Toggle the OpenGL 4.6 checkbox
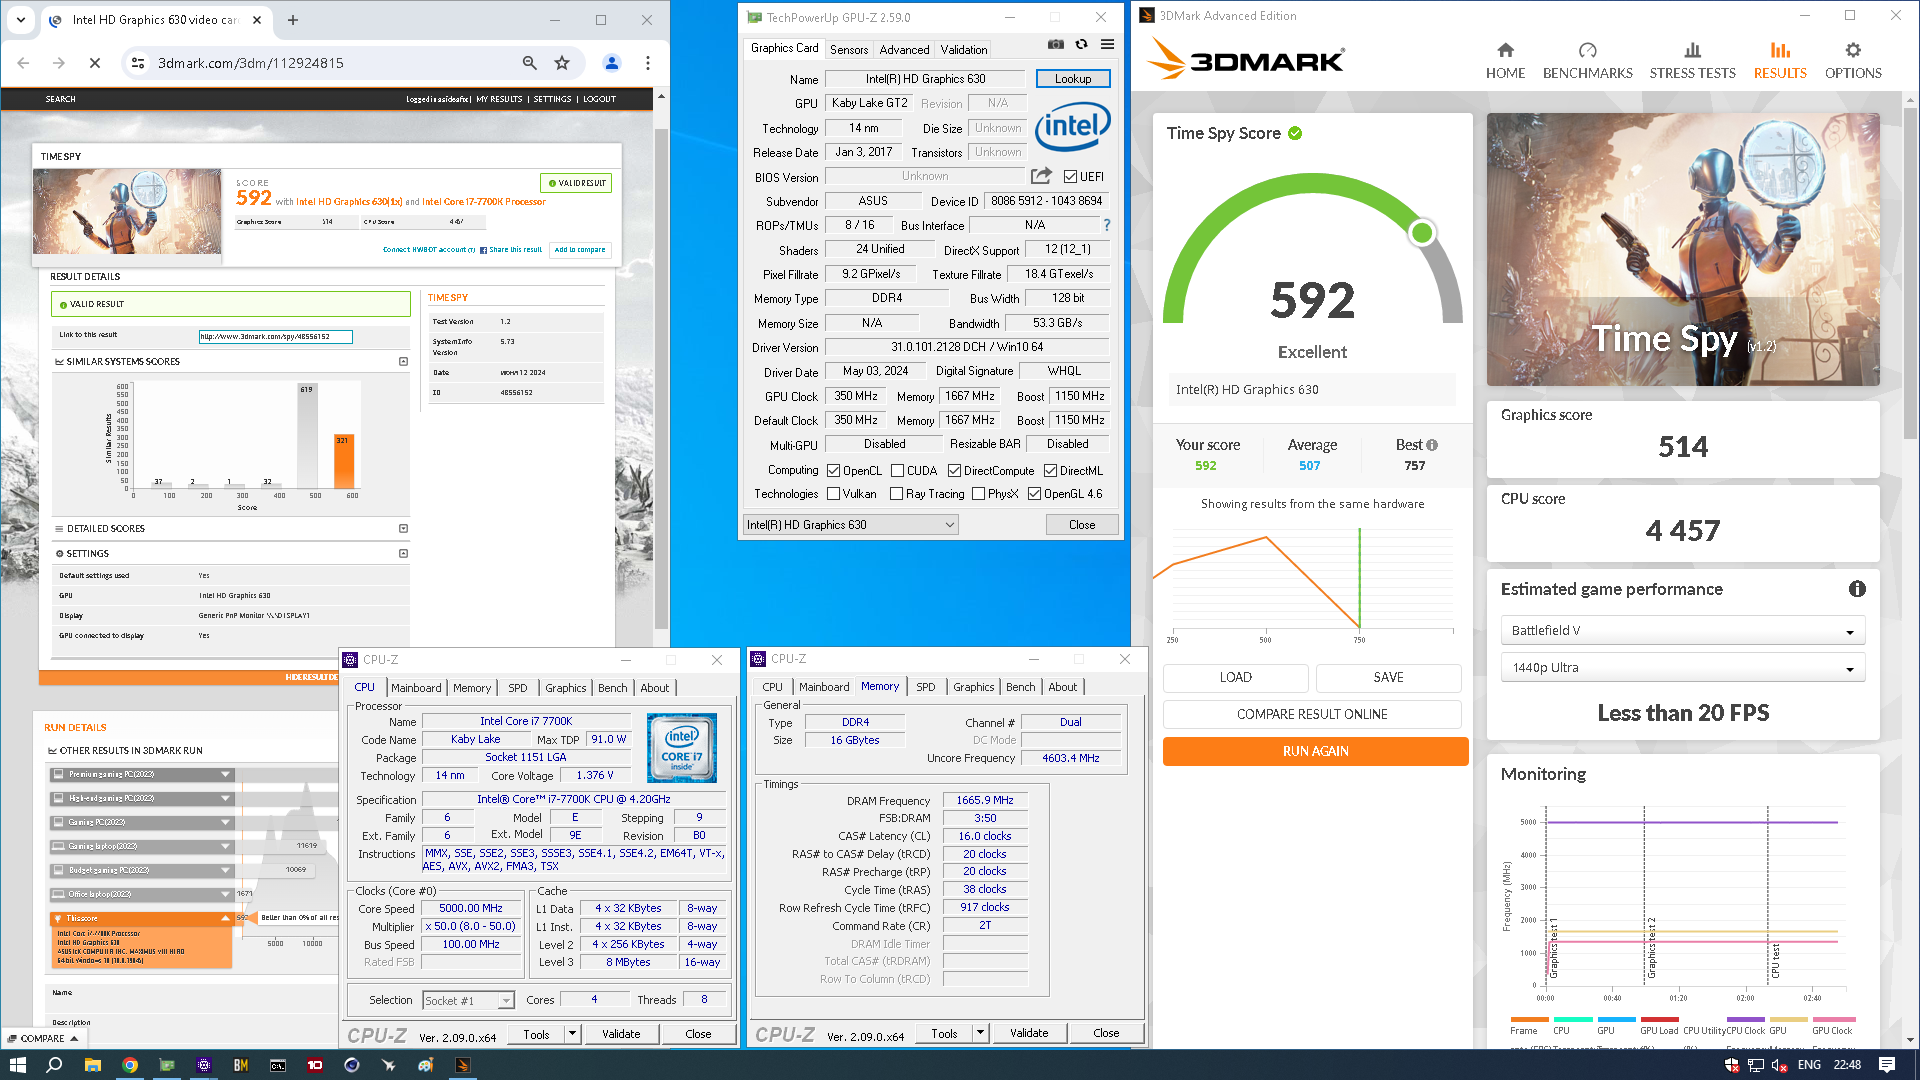Viewport: 1920px width, 1080px height. click(1034, 494)
